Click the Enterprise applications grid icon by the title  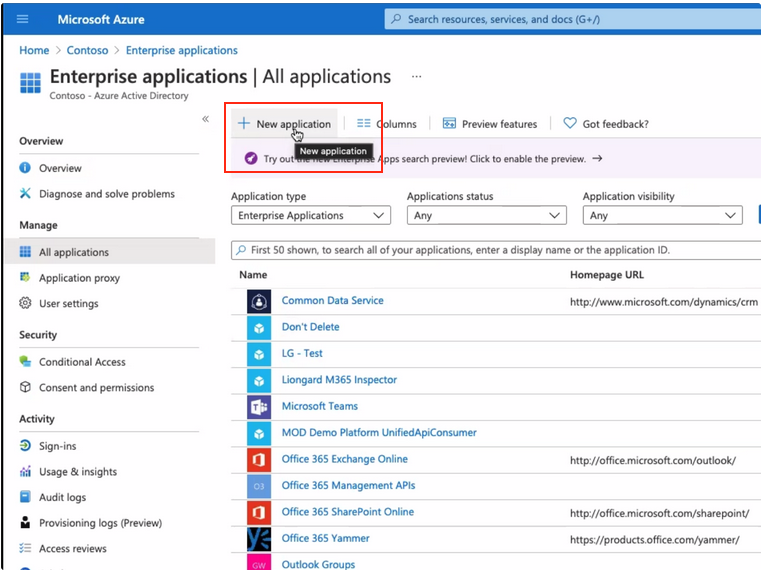[x=30, y=82]
